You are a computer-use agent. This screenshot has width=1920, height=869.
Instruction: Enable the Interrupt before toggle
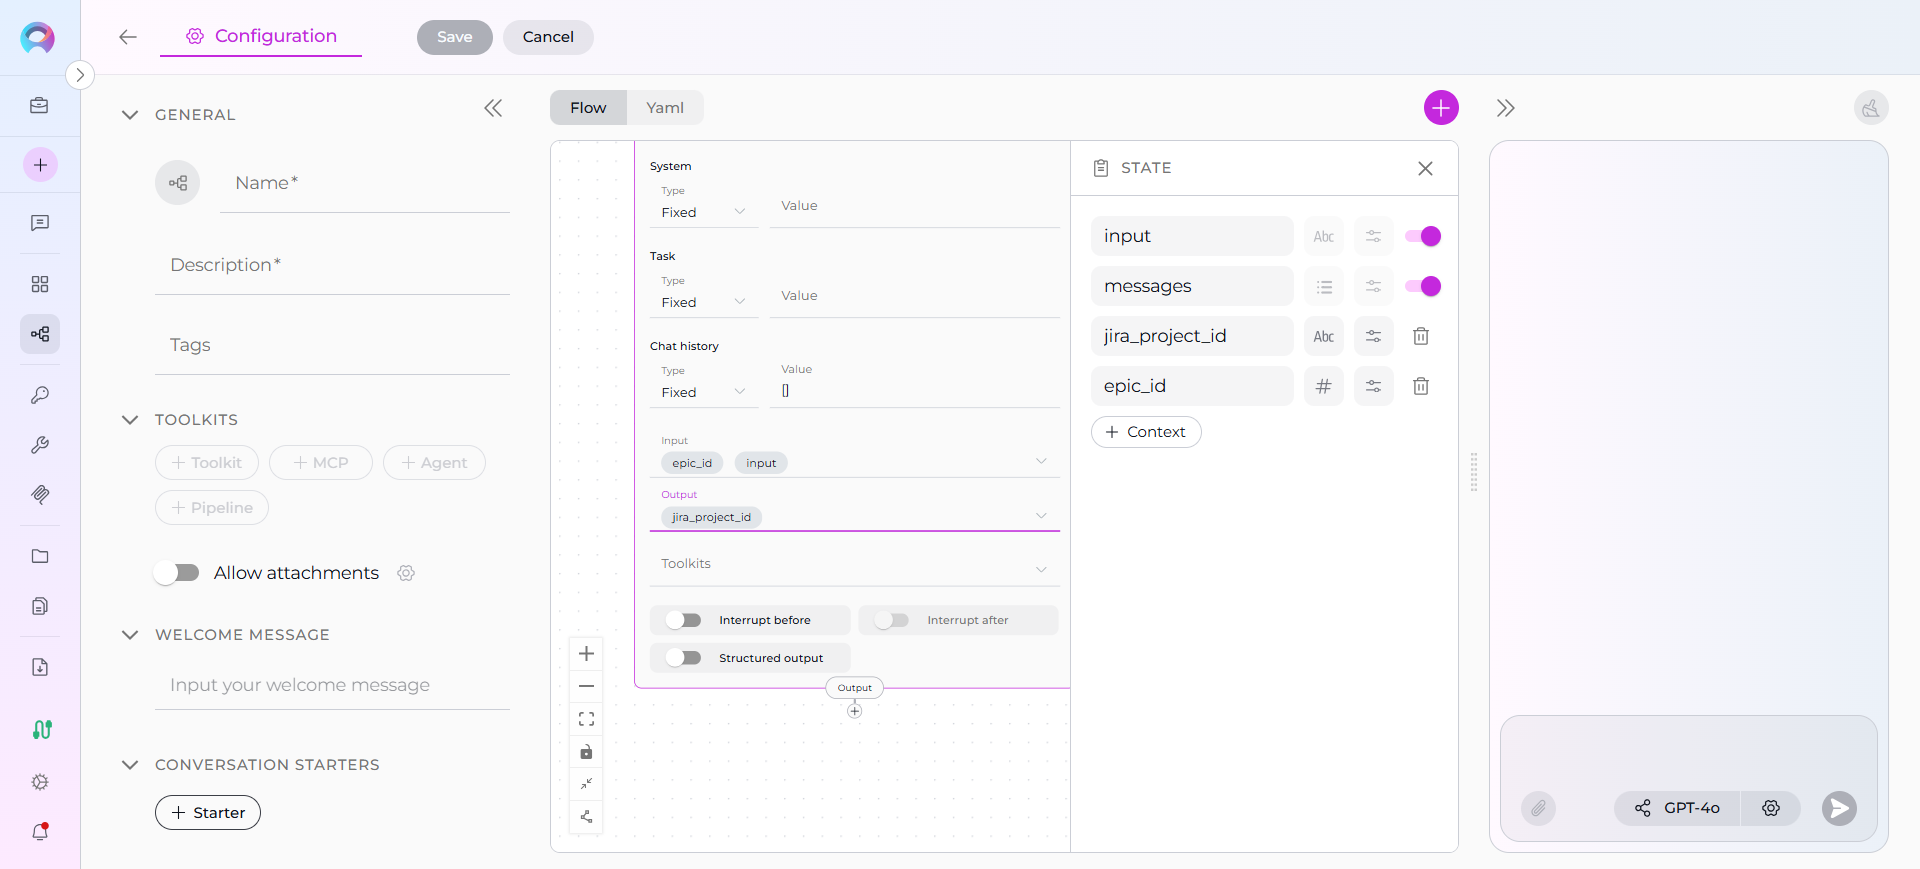(684, 620)
